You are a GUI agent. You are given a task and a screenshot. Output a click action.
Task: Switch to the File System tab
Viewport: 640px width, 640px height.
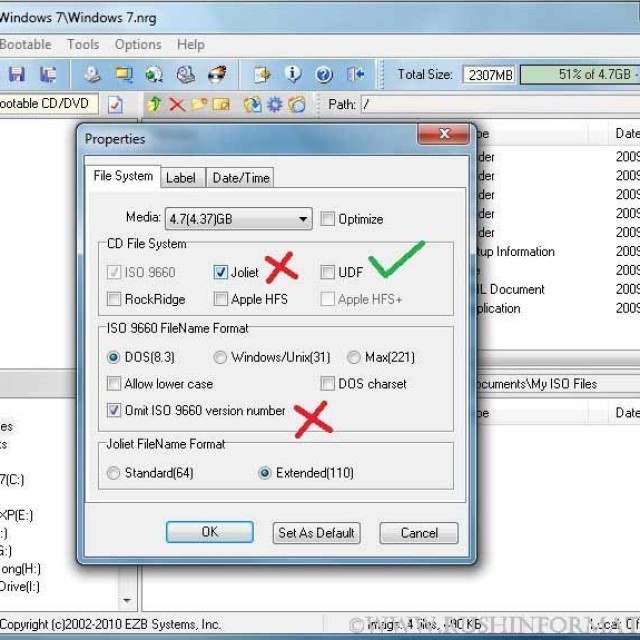[x=123, y=176]
